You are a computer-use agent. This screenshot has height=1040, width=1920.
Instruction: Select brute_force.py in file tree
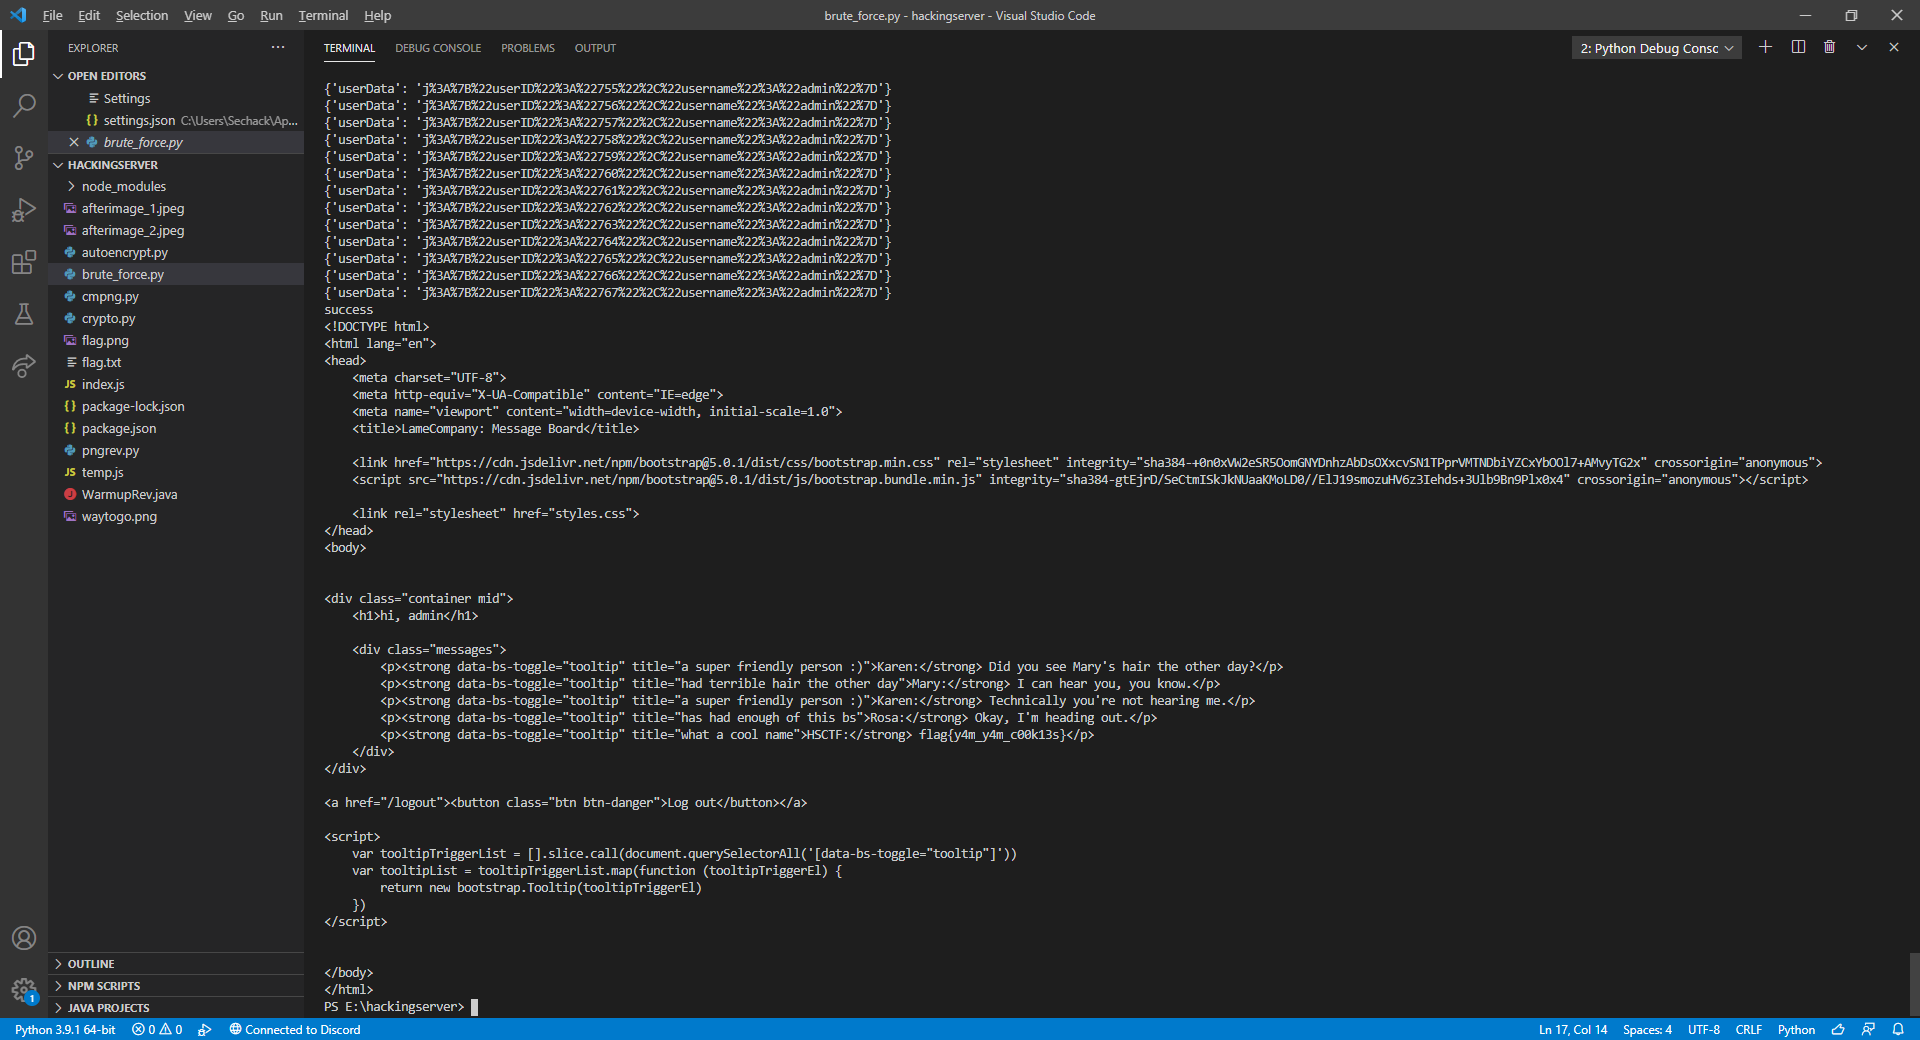(x=176, y=275)
